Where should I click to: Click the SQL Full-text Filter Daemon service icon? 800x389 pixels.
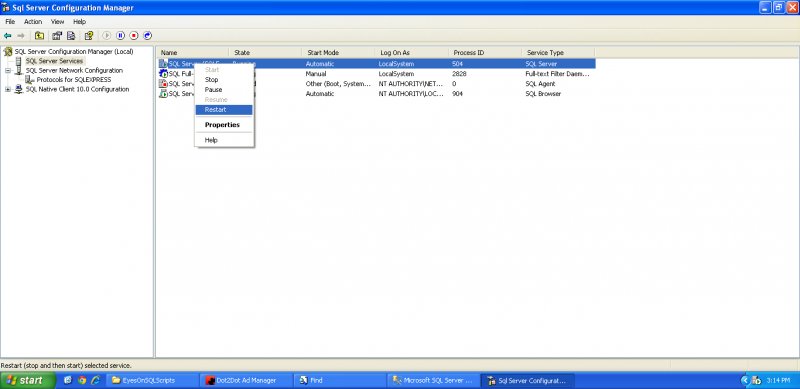163,74
